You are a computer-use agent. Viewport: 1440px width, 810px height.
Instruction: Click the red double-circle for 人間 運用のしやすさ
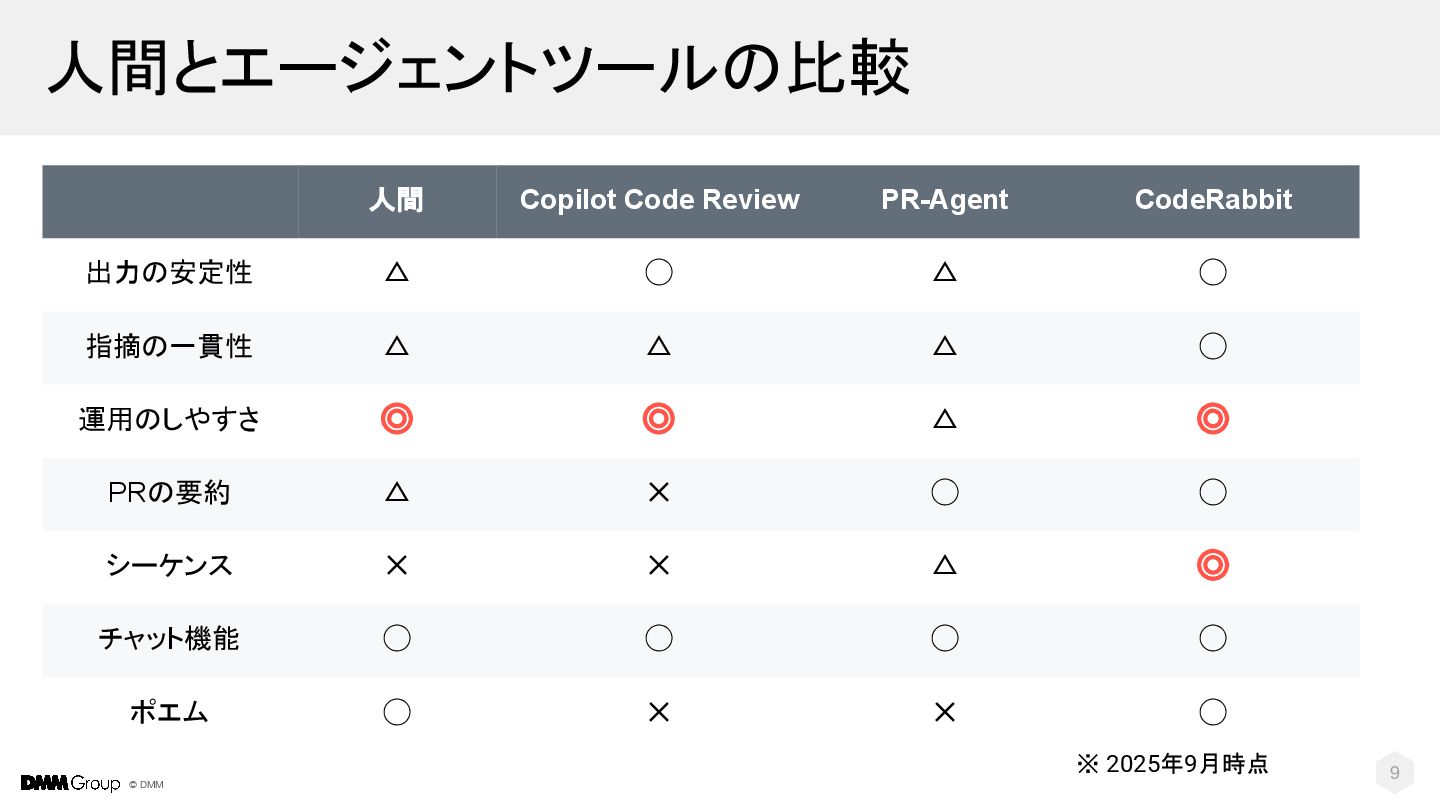pyautogui.click(x=397, y=418)
